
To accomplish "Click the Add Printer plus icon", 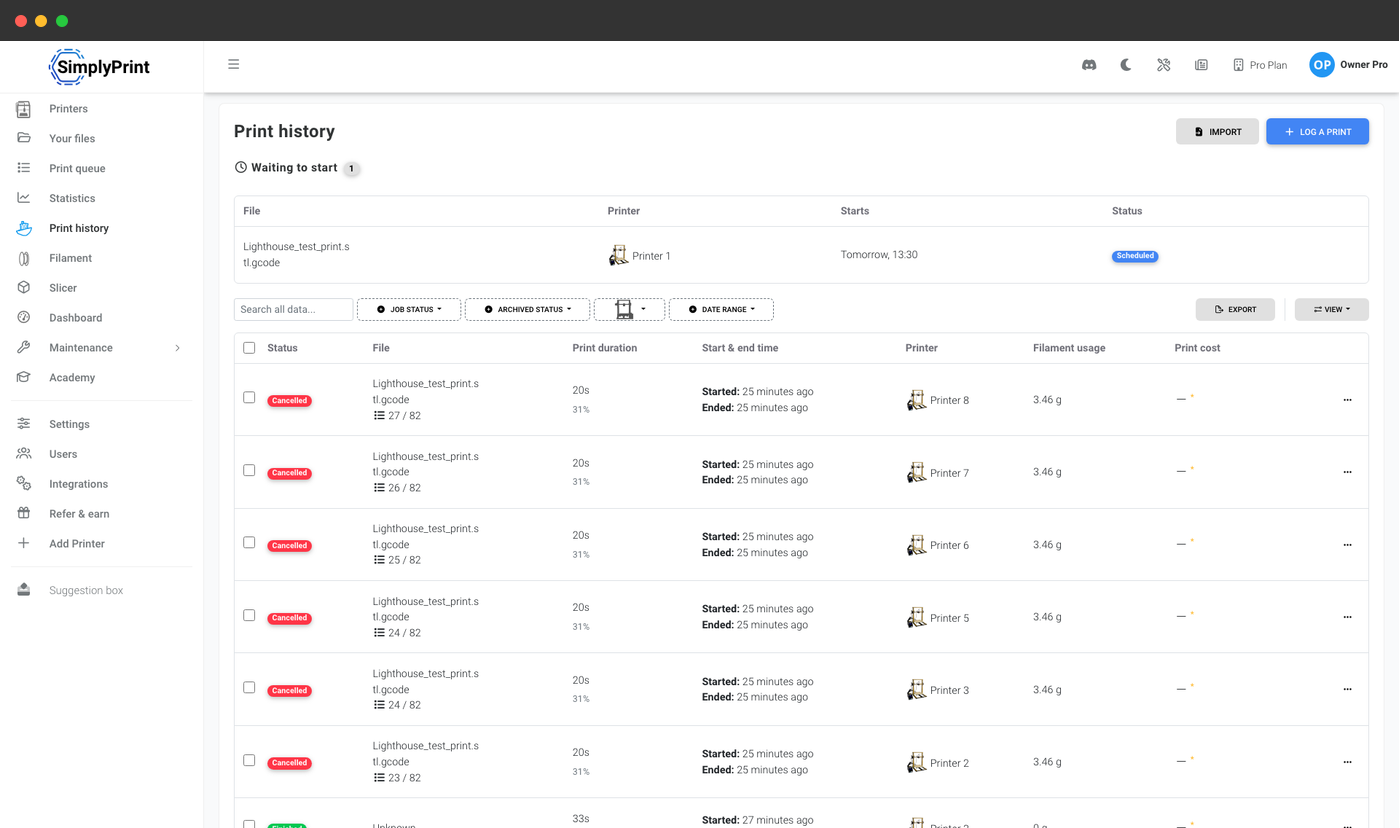I will [x=23, y=544].
